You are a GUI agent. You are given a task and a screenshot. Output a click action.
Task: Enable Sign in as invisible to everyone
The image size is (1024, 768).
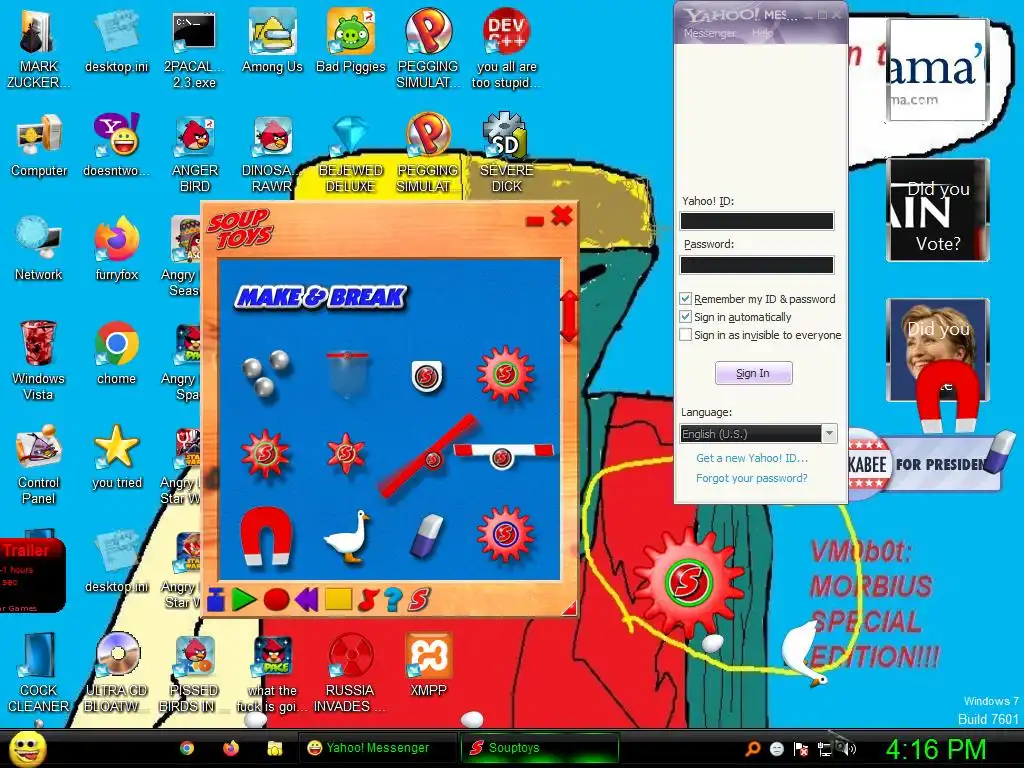[x=685, y=335]
